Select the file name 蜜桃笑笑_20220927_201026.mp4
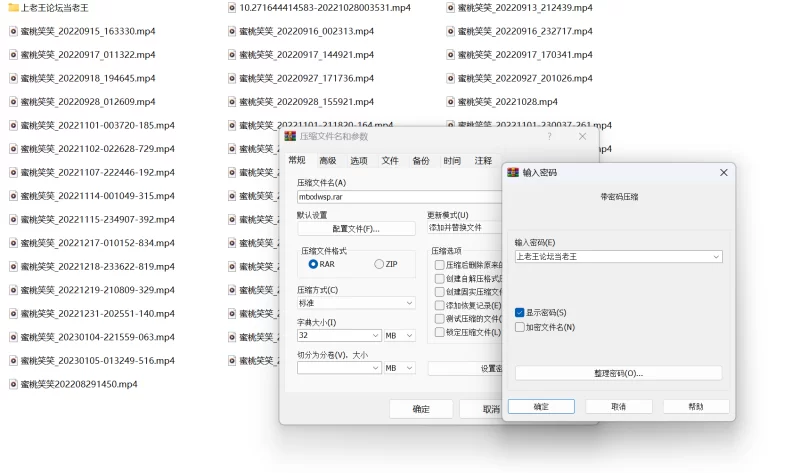800x473 pixels. 525,78
